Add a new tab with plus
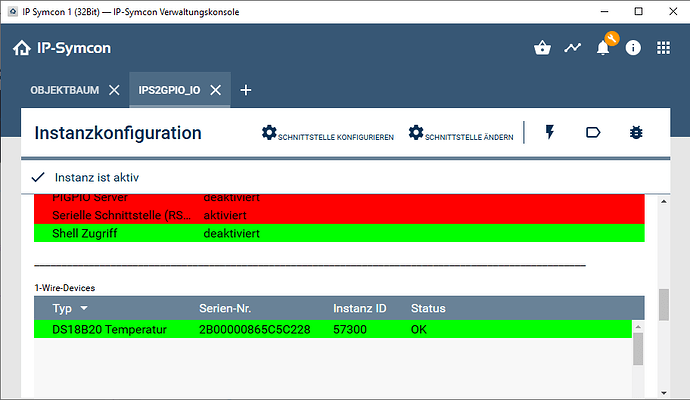 pyautogui.click(x=246, y=90)
